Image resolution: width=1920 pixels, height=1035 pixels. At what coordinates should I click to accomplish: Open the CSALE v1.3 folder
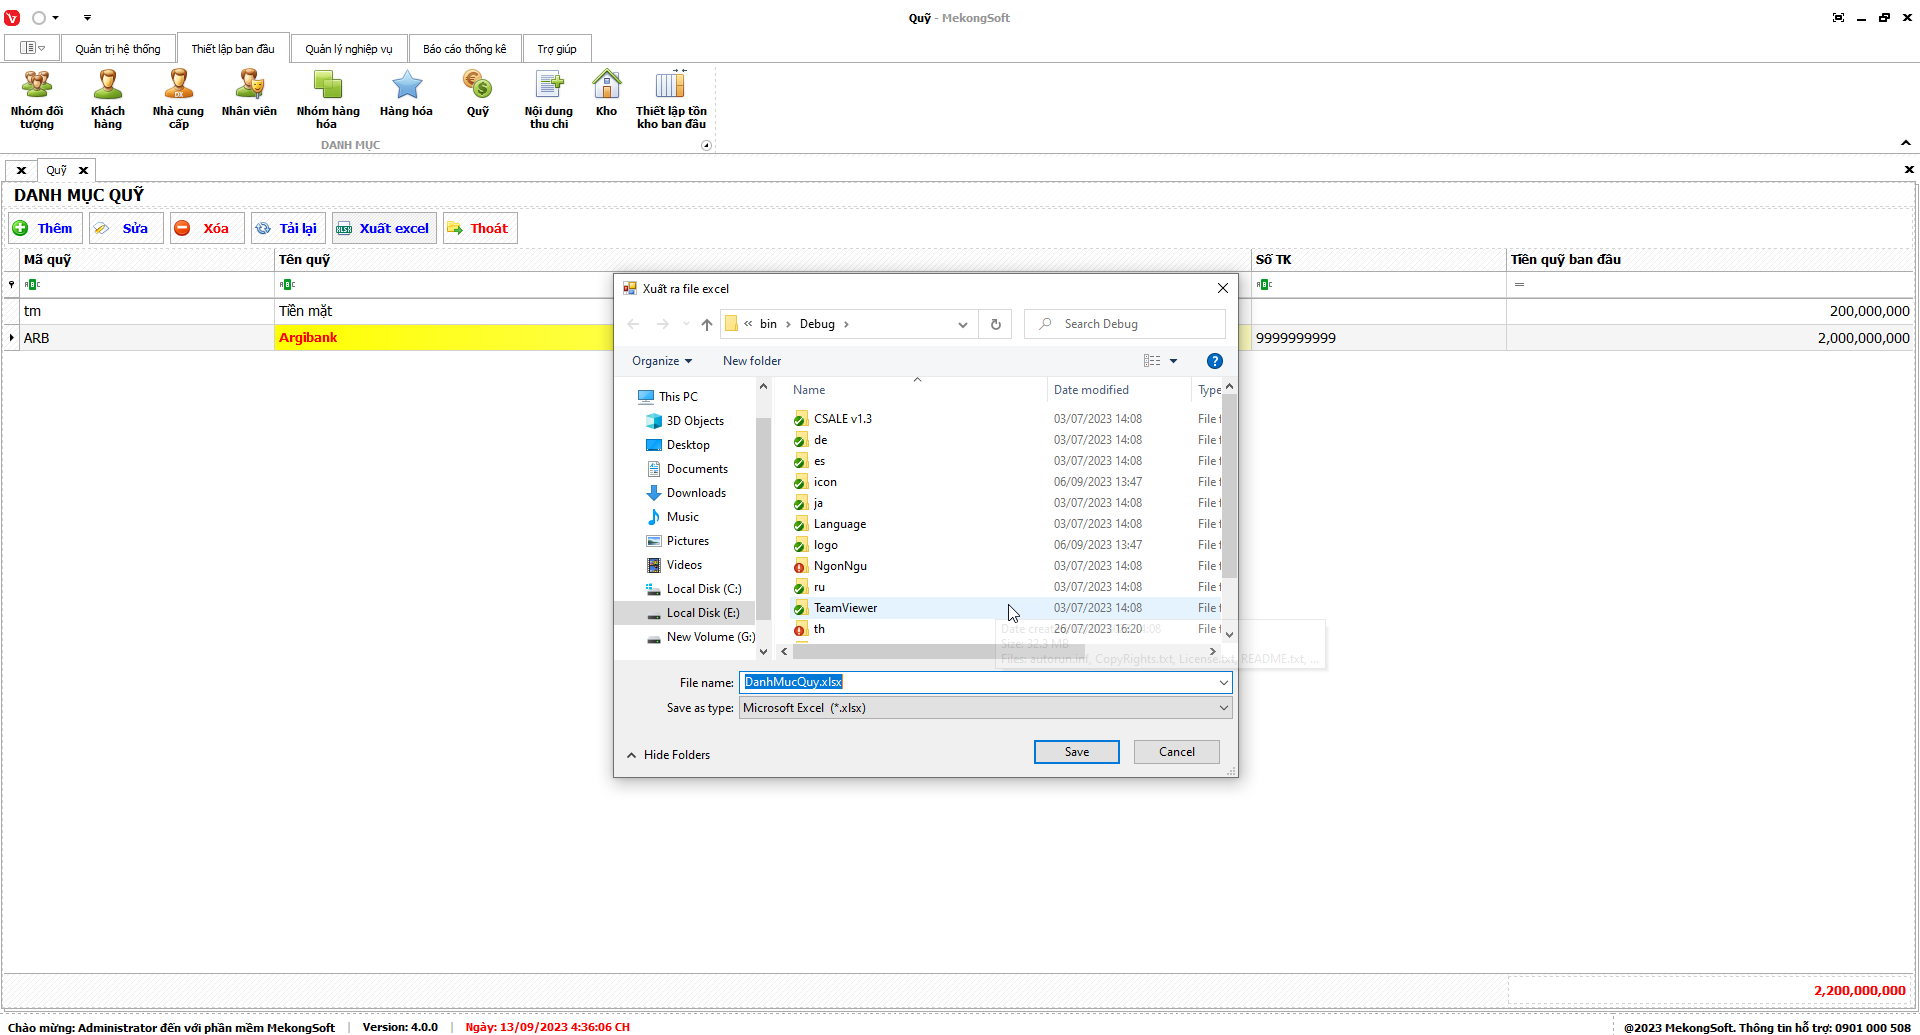click(x=843, y=419)
